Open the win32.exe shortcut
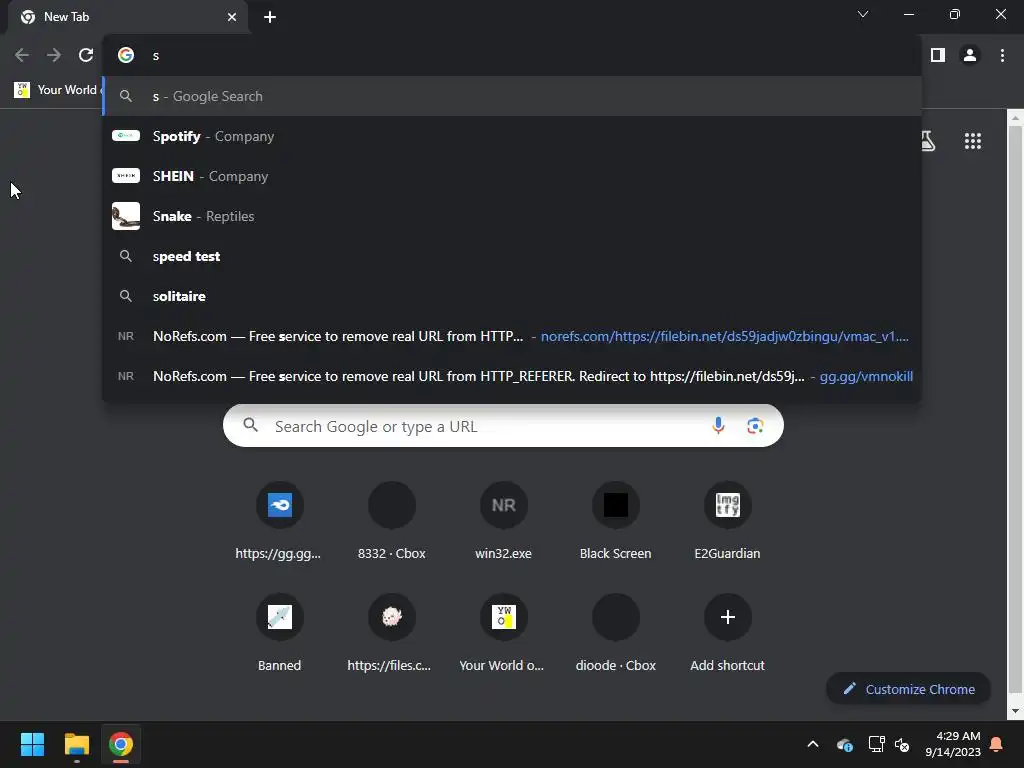Image resolution: width=1024 pixels, height=768 pixels. coord(504,521)
